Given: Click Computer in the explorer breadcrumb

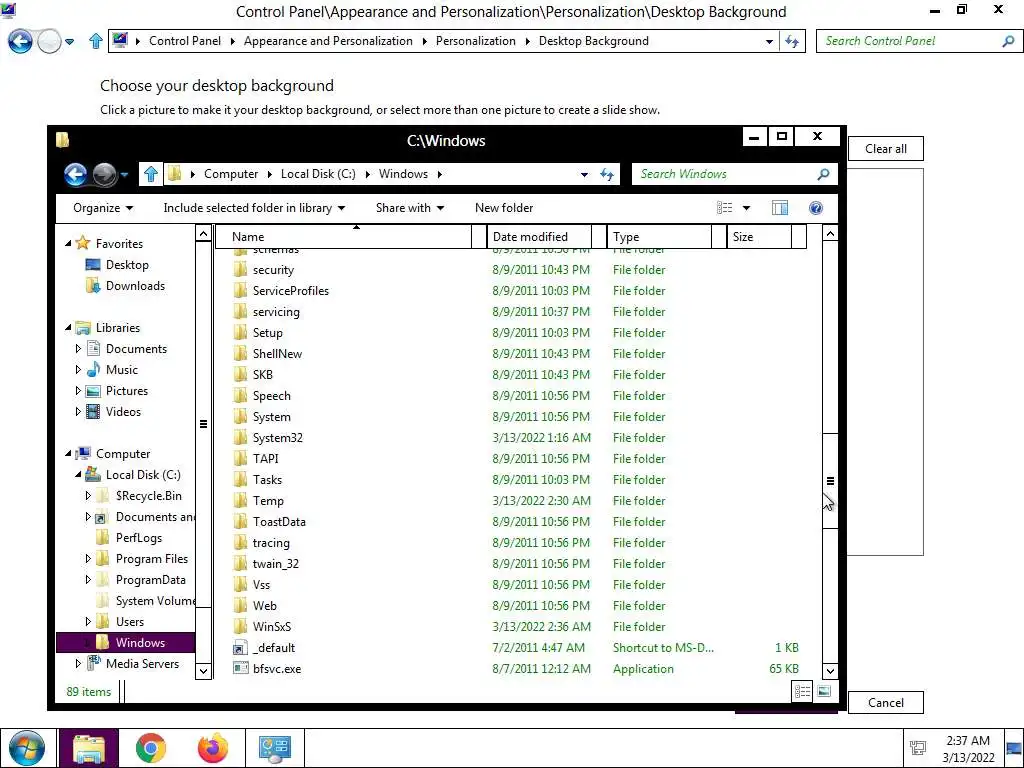Looking at the screenshot, I should 231,174.
